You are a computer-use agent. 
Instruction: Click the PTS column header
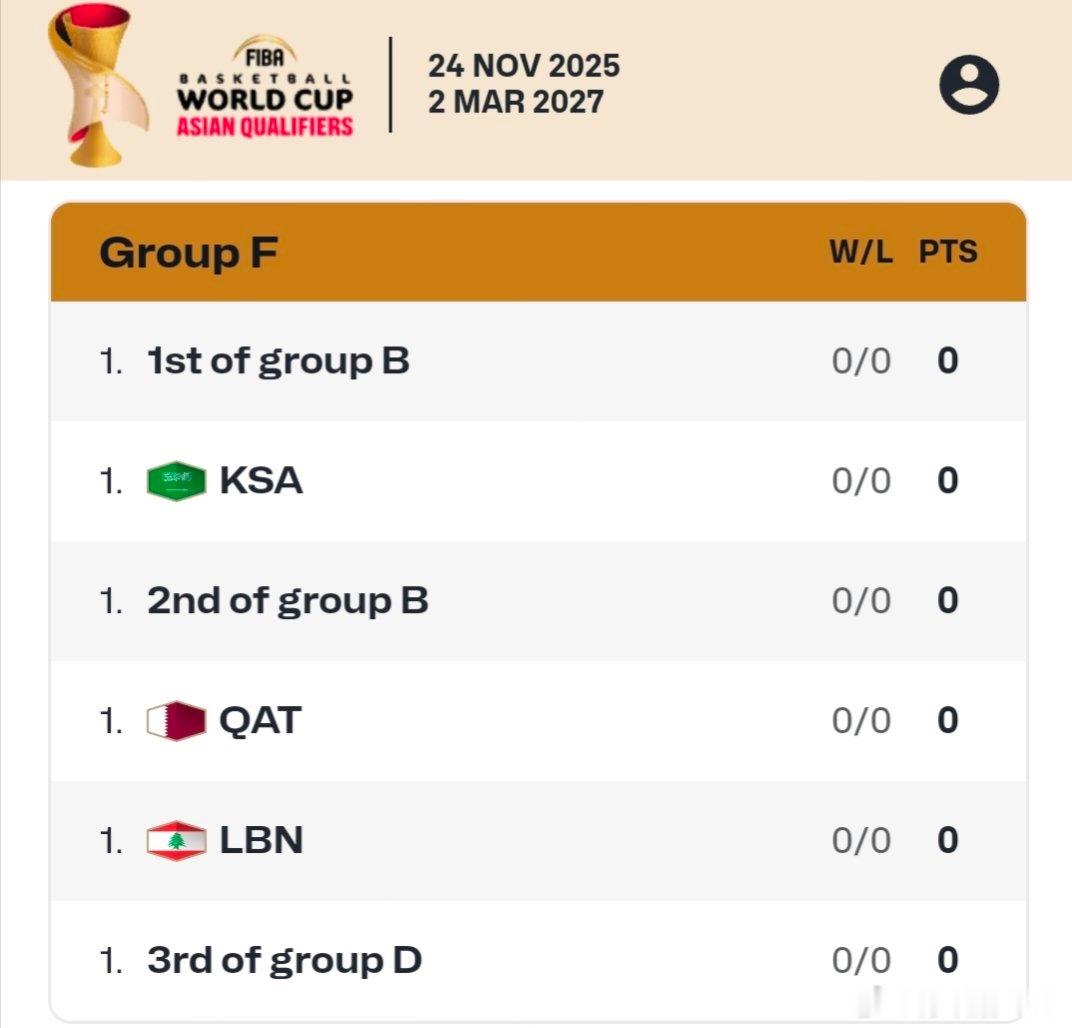(x=948, y=252)
